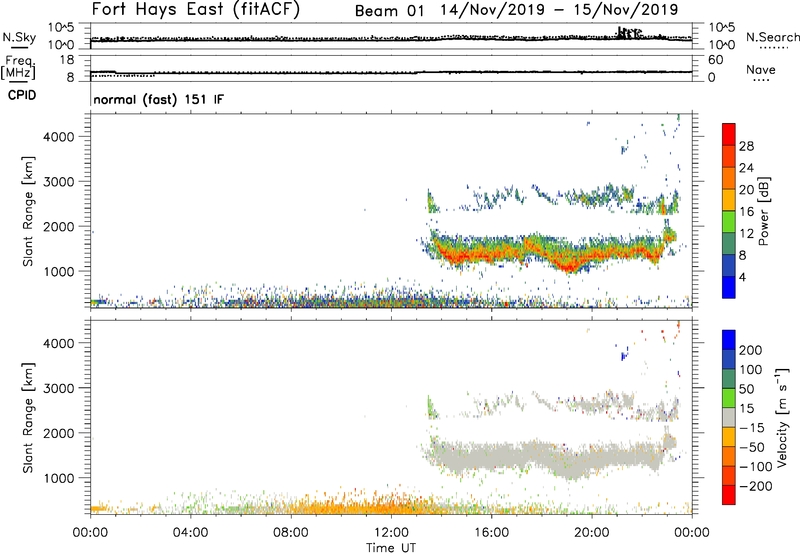Click the '-15' value on the Velocity colorbar
800x554 pixels.
(752, 427)
